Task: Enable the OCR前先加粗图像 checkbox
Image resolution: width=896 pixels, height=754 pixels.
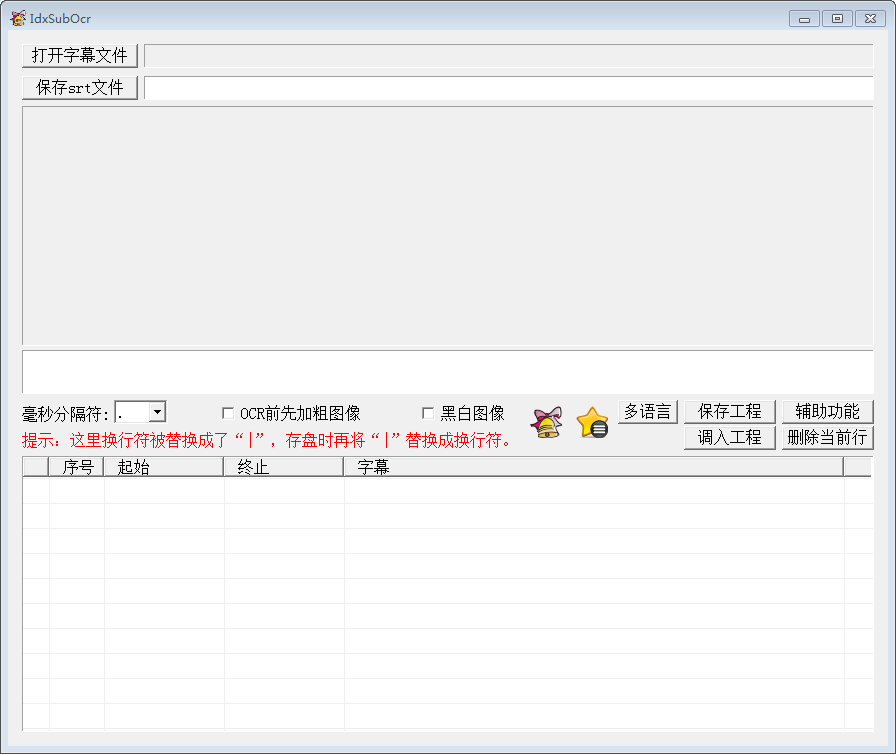Action: 228,413
